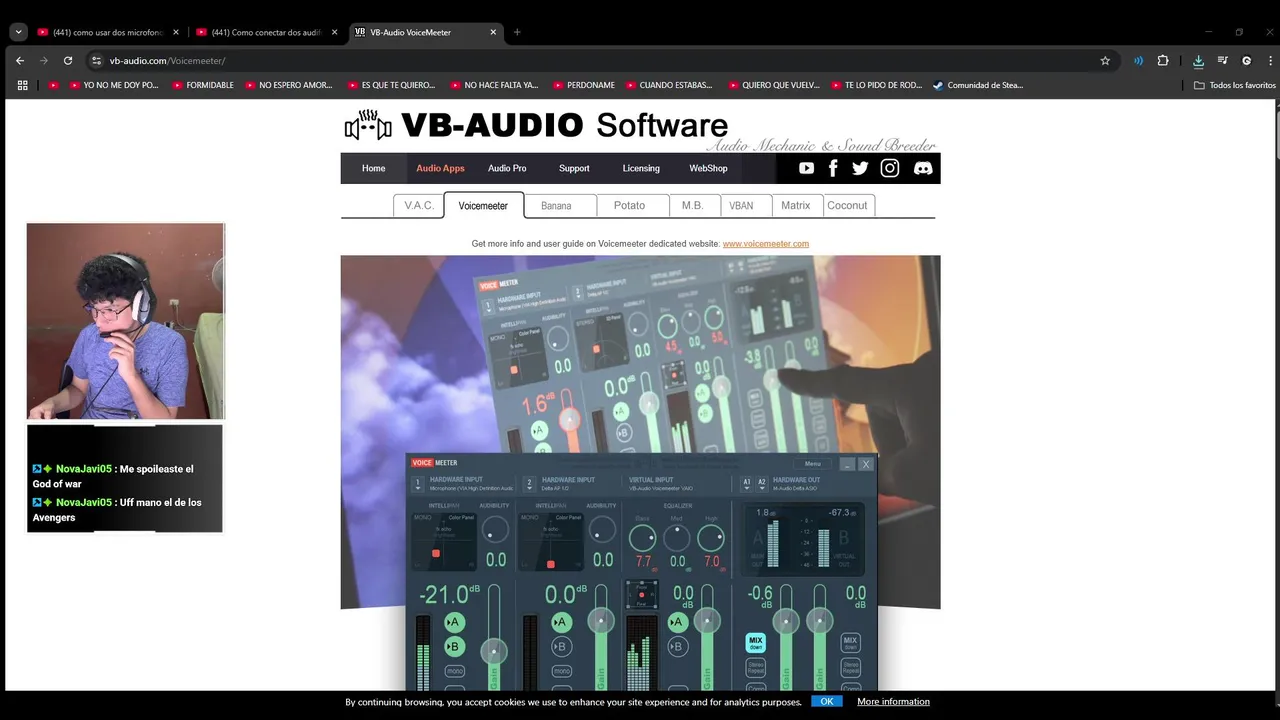Open browser Downloads icon
Screen dimensions: 1280x720
(1198, 60)
